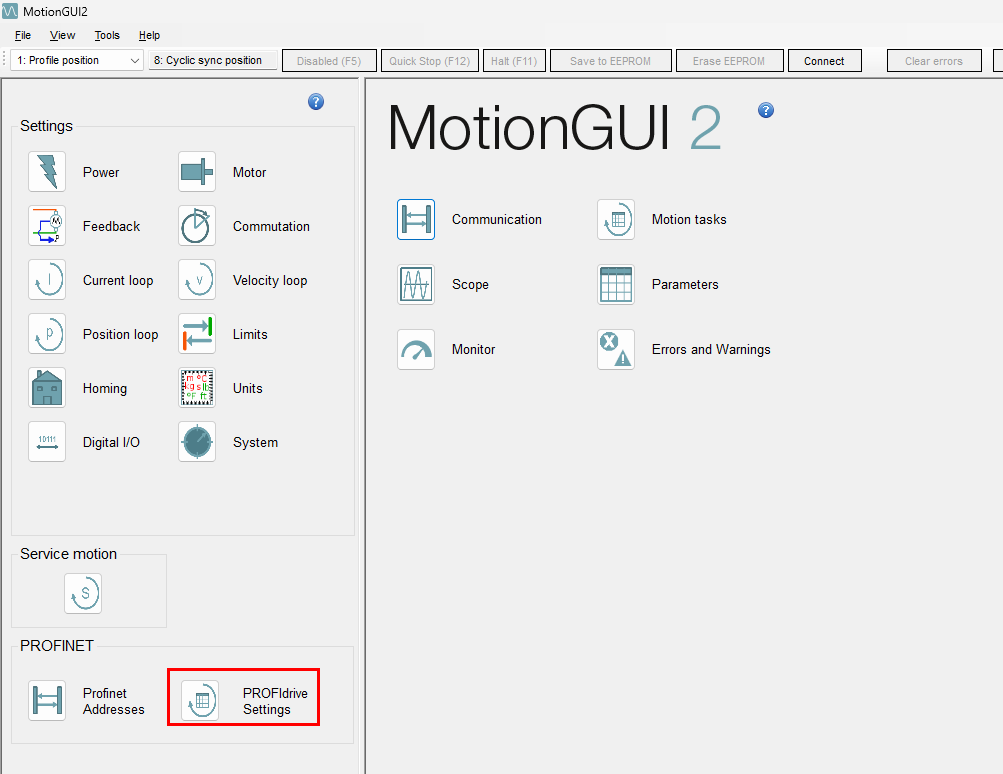Open Velocity loop settings icon
This screenshot has width=1003, height=774.
click(x=197, y=280)
